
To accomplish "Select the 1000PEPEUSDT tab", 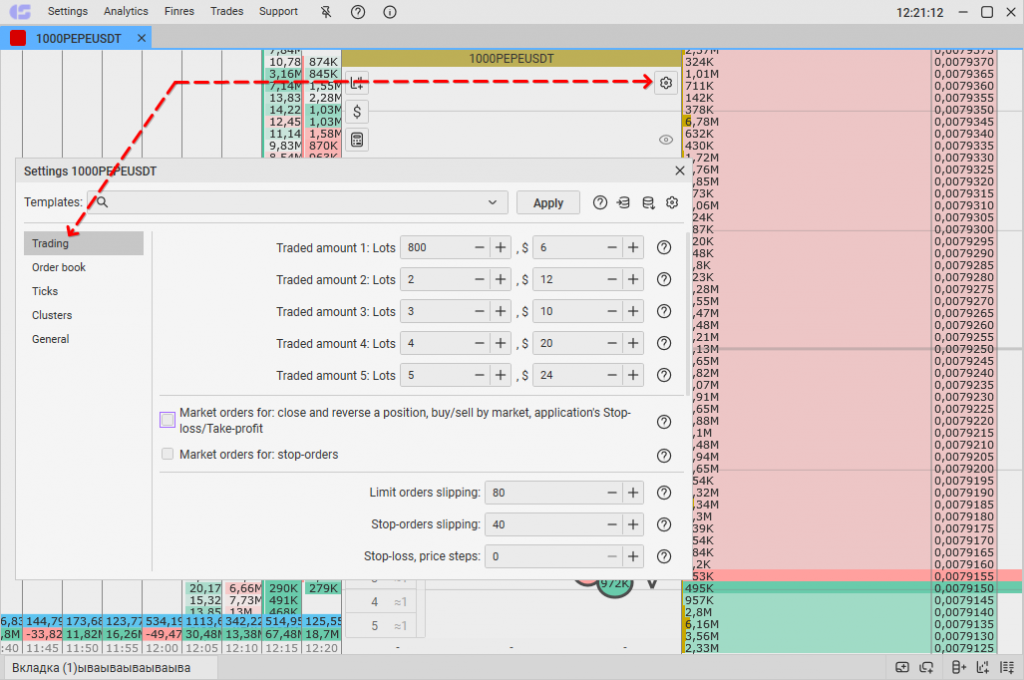I will click(x=78, y=39).
